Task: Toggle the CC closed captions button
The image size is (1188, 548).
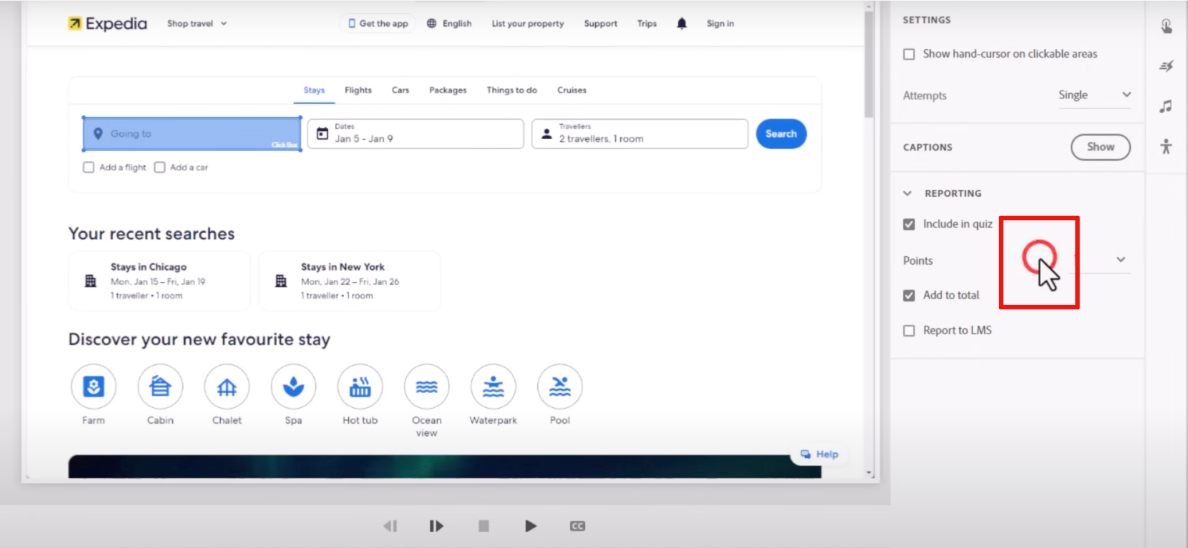Action: tap(577, 526)
